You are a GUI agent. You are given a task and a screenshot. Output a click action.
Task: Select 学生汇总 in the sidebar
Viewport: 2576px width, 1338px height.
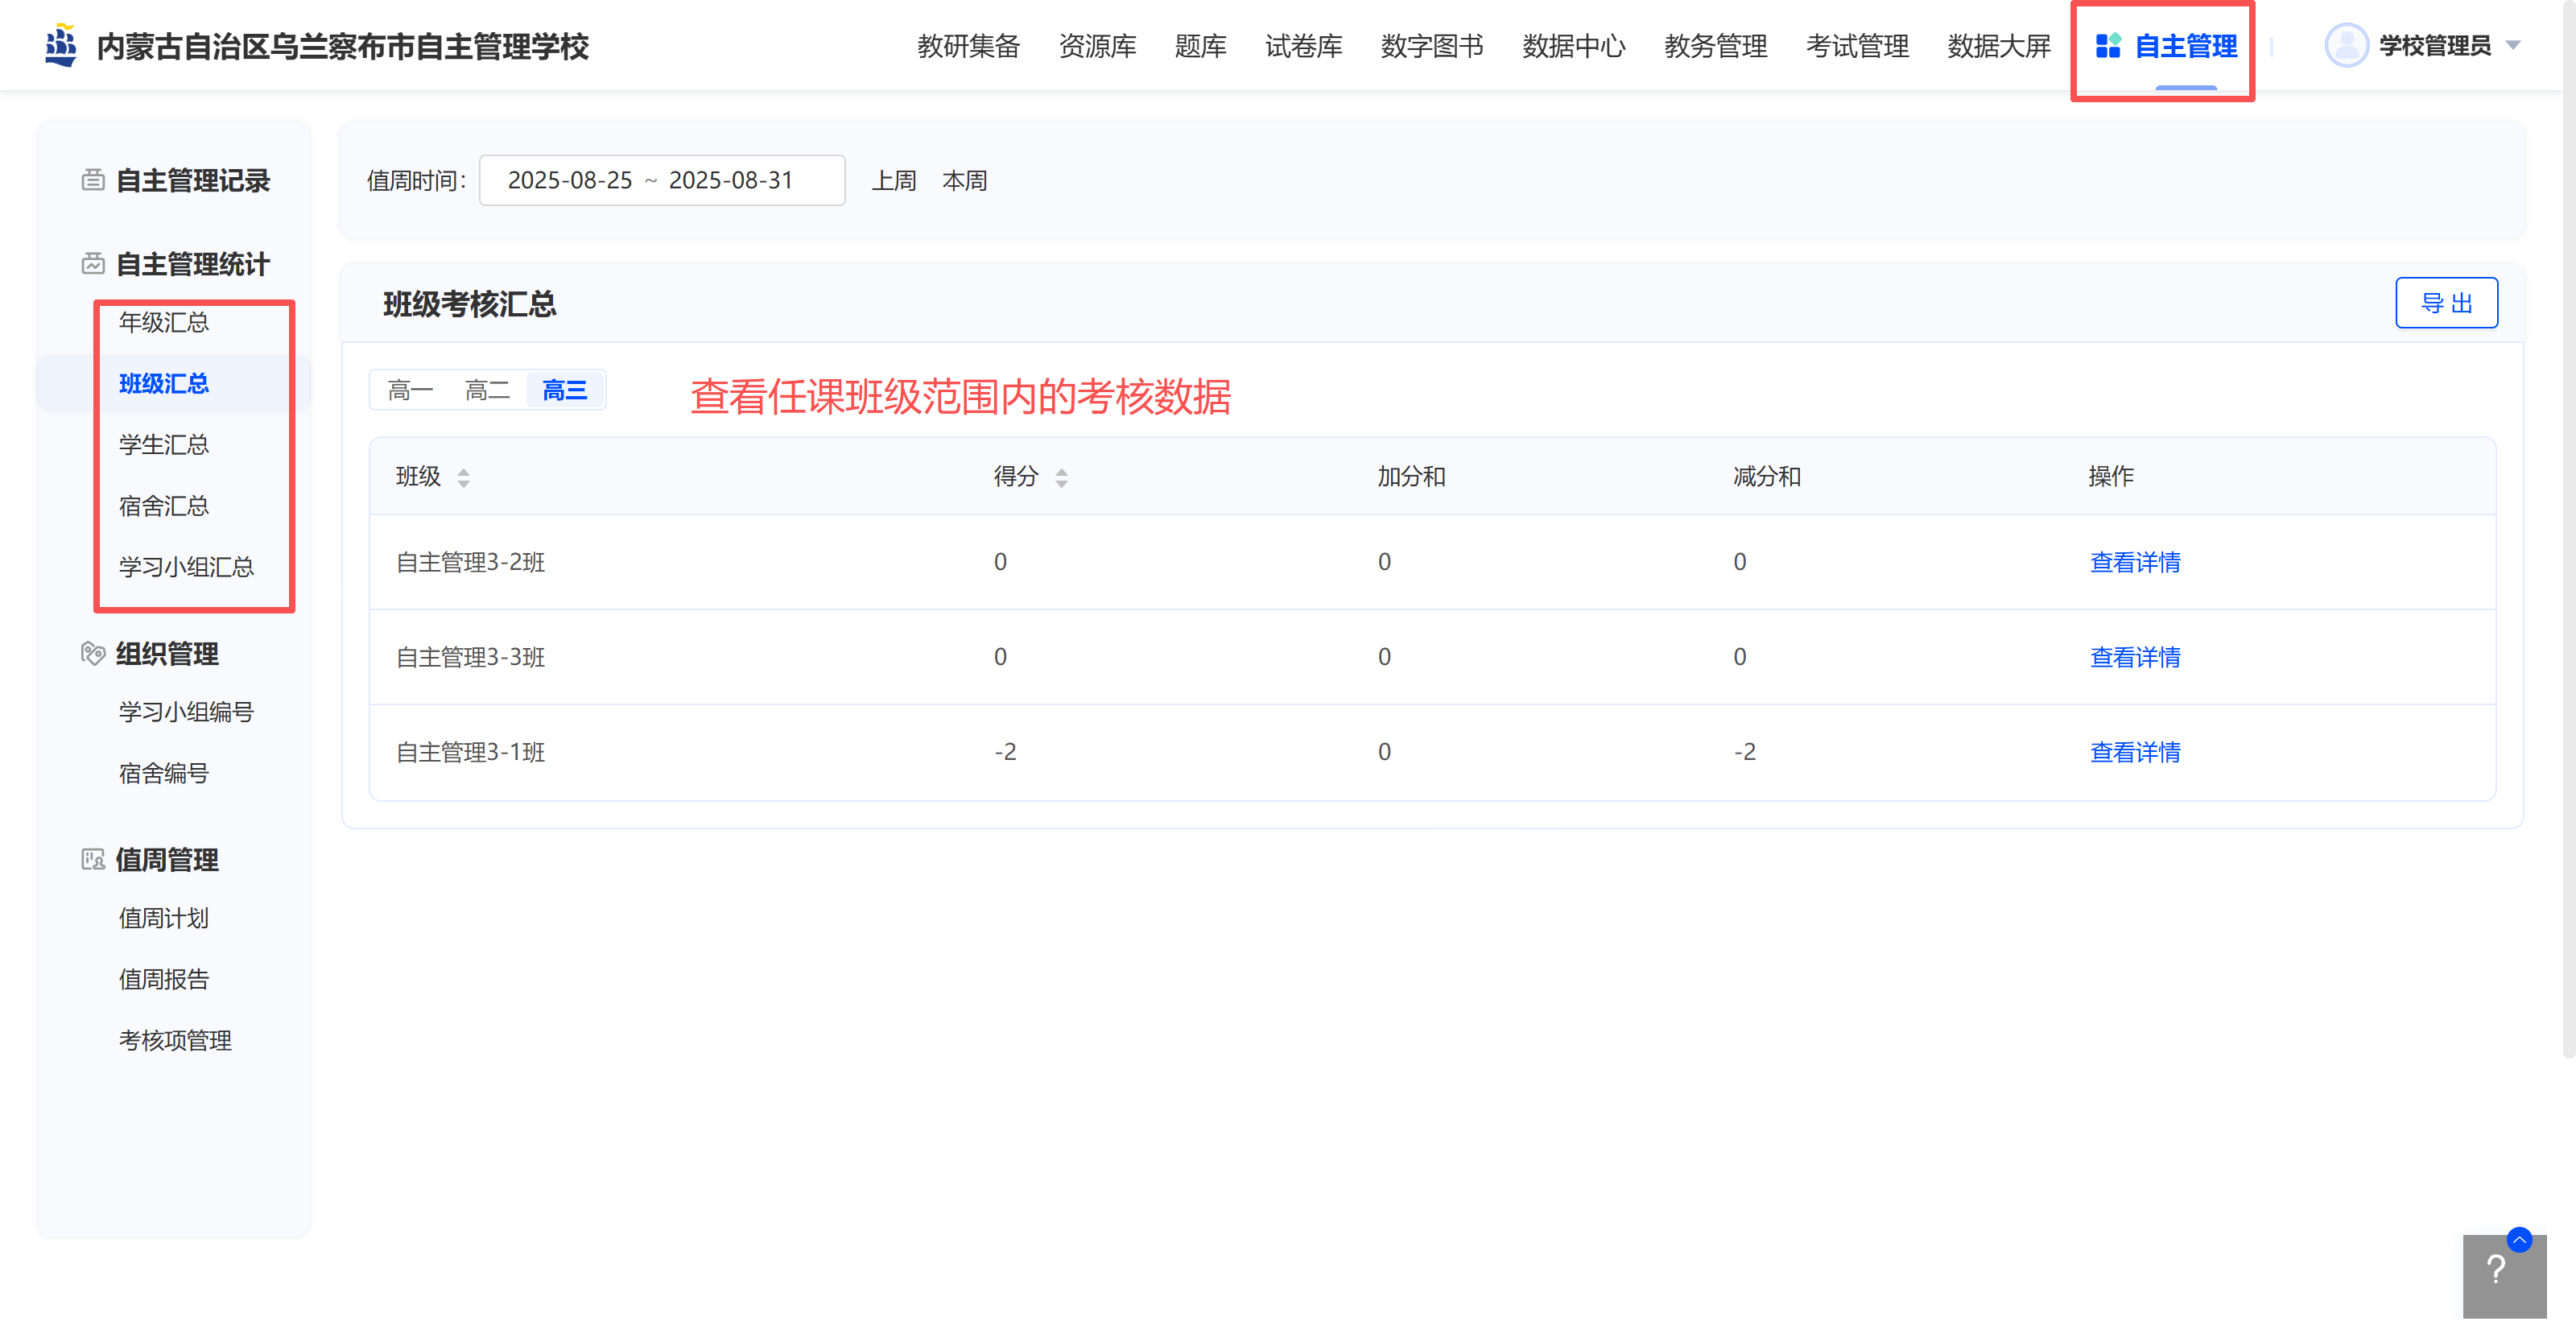pos(164,444)
